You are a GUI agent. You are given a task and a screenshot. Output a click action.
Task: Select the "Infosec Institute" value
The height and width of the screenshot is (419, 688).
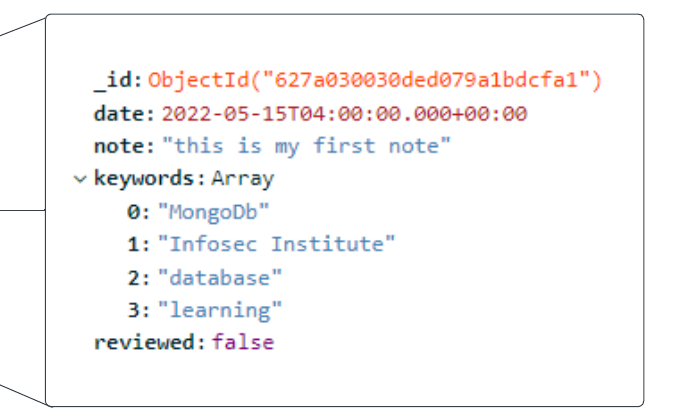276,244
